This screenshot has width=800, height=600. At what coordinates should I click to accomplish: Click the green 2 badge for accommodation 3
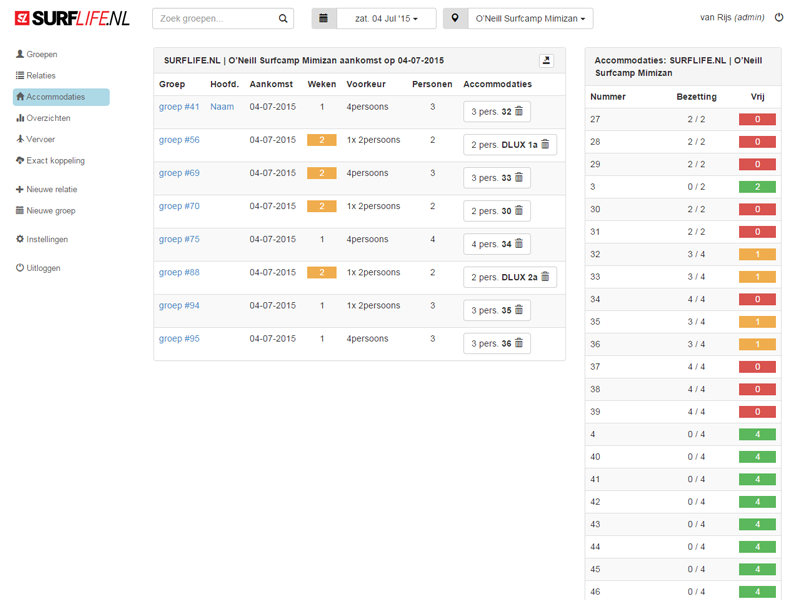click(757, 187)
